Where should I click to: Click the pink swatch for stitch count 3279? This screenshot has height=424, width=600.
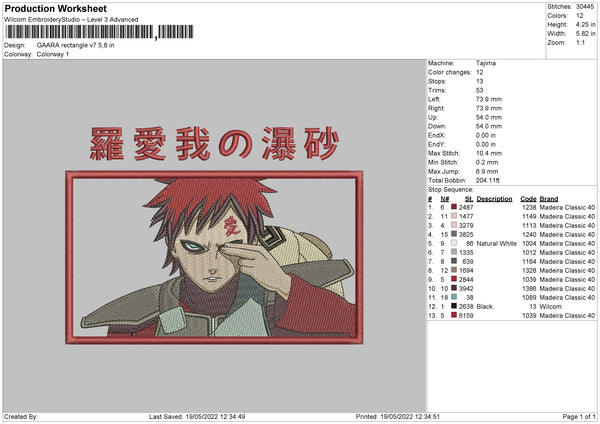pyautogui.click(x=454, y=225)
